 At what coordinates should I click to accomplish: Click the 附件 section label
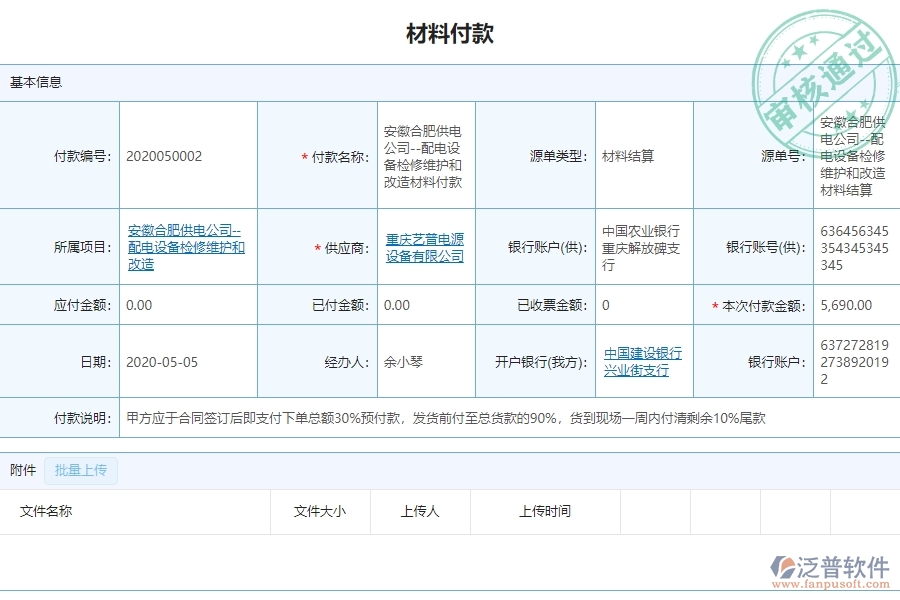coord(20,471)
